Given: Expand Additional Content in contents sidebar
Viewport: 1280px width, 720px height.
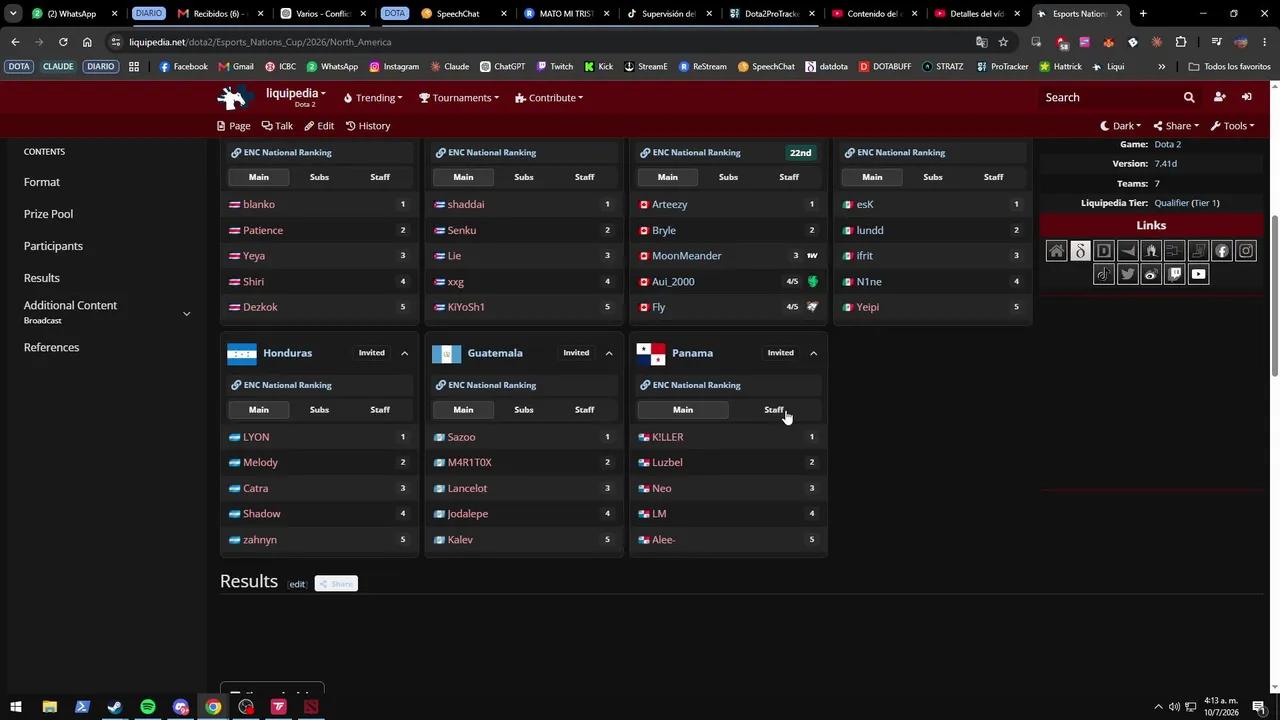Looking at the screenshot, I should coord(186,313).
